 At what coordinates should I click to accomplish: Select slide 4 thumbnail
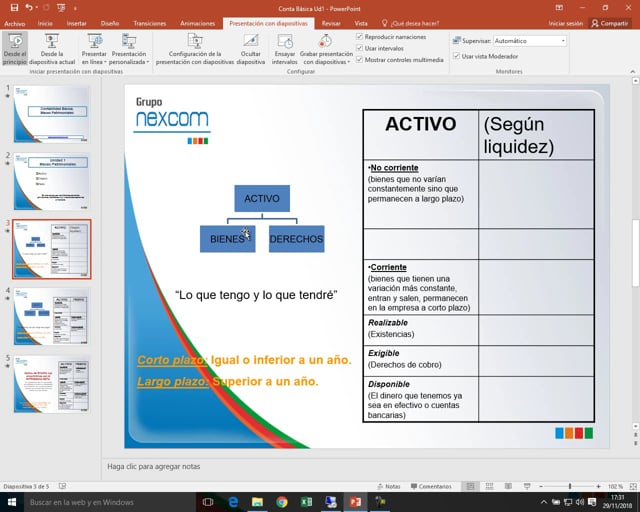(x=51, y=316)
